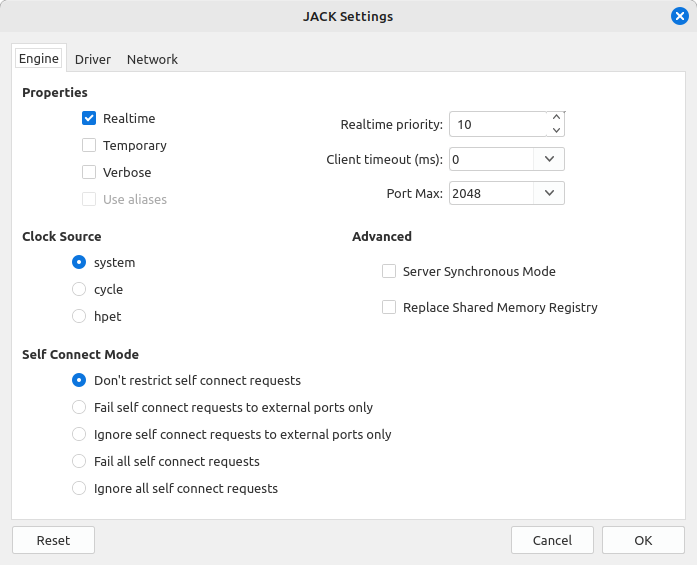Viewport: 697px width, 565px height.
Task: Click the Client timeout (ms) label
Action: point(385,160)
